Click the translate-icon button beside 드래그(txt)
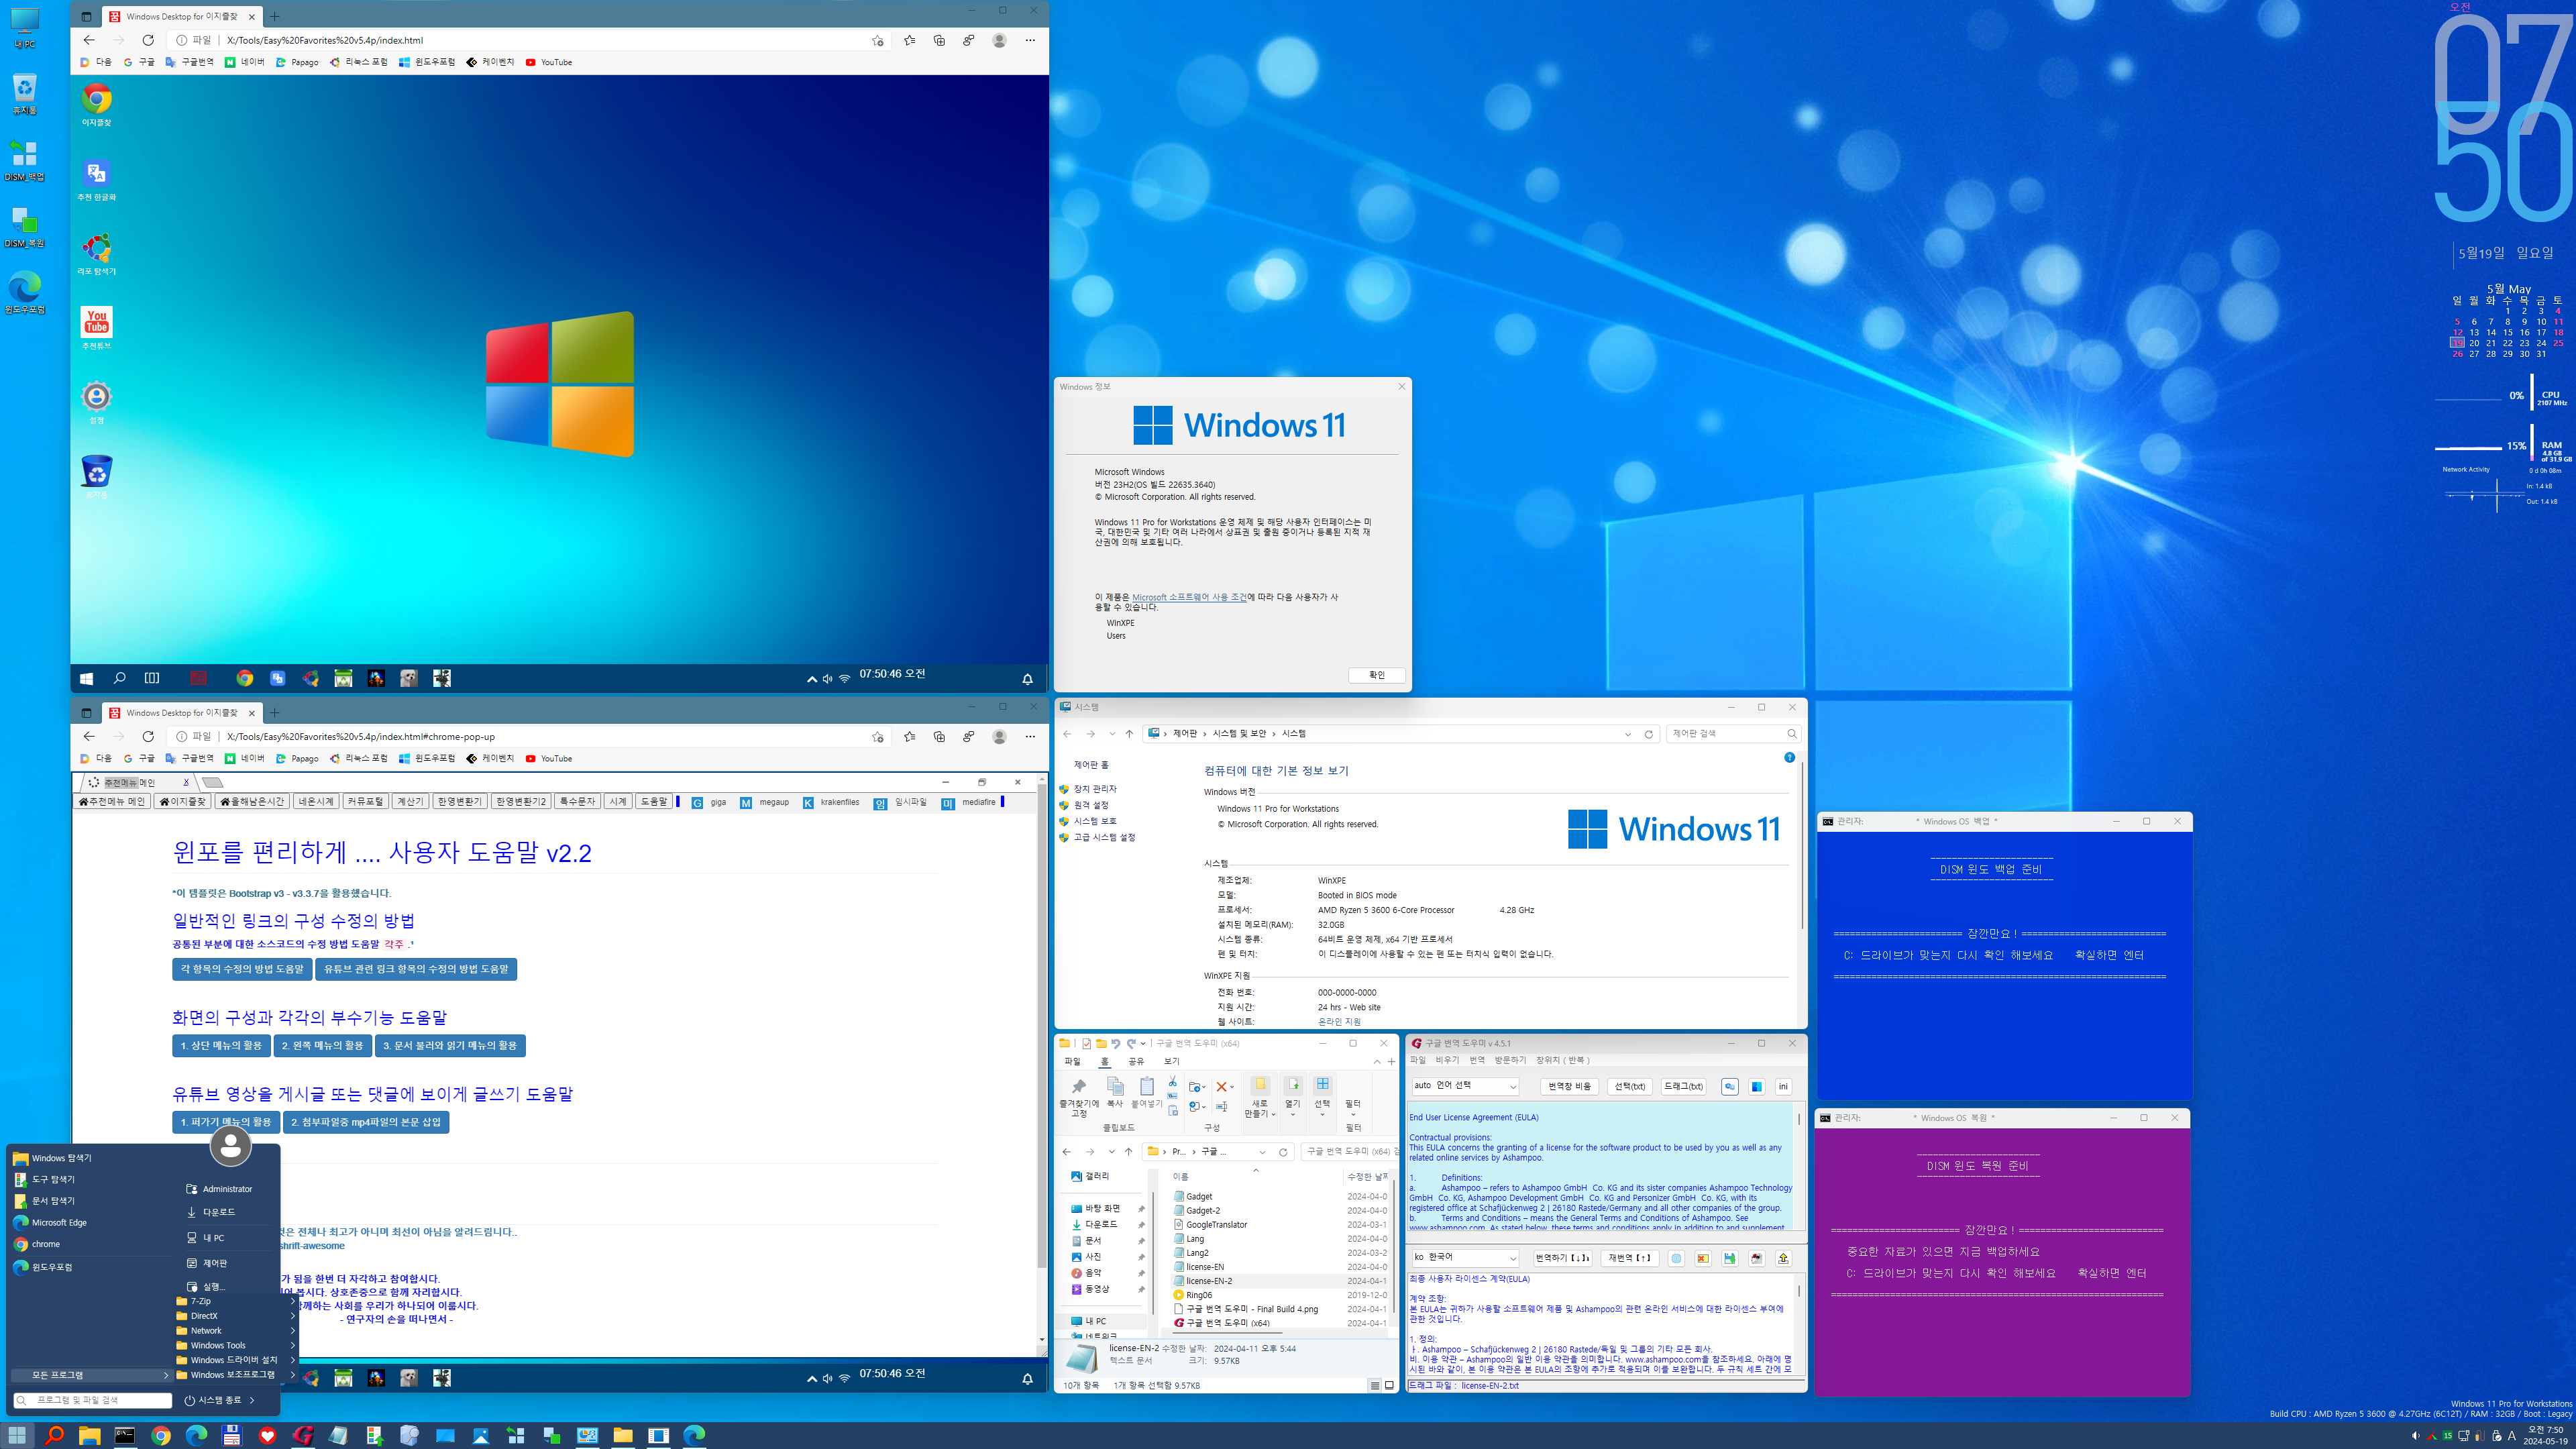The height and width of the screenshot is (1449, 2576). 1729,1086
